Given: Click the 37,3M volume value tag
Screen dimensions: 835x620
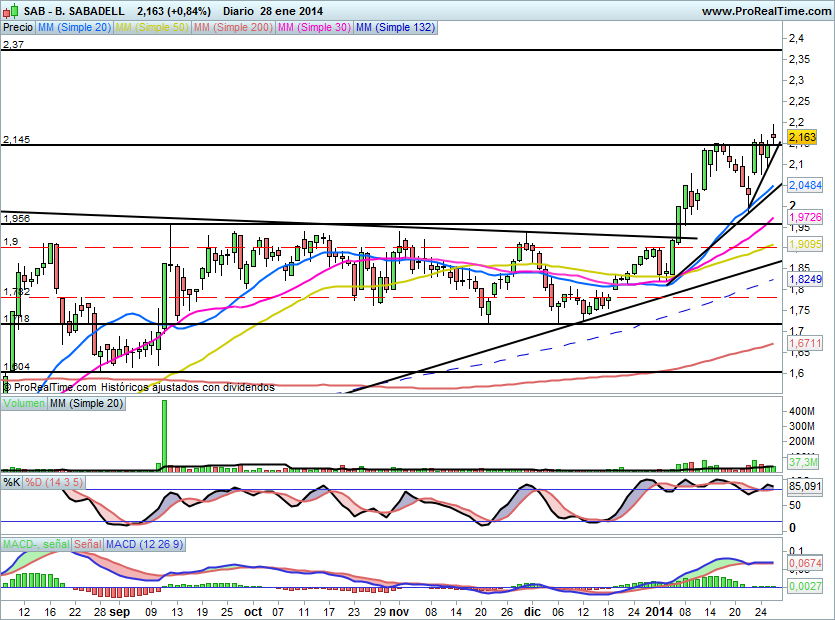Looking at the screenshot, I should tap(803, 461).
